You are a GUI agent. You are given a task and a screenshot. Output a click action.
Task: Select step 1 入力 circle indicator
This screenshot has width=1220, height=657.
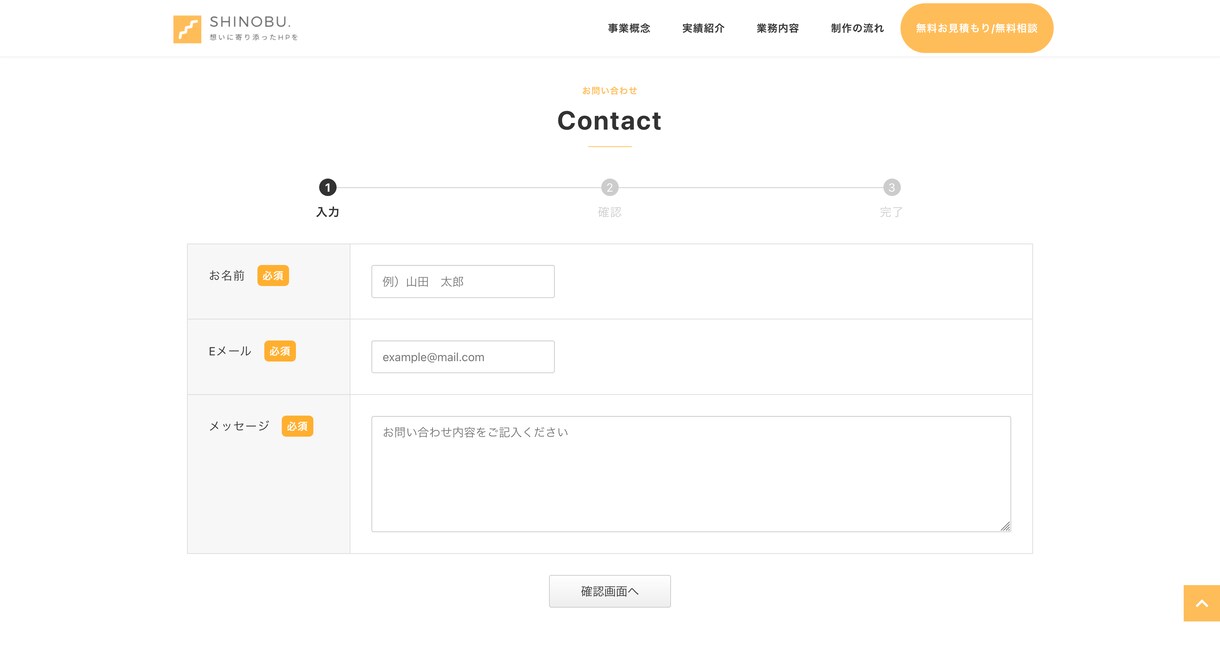328,187
